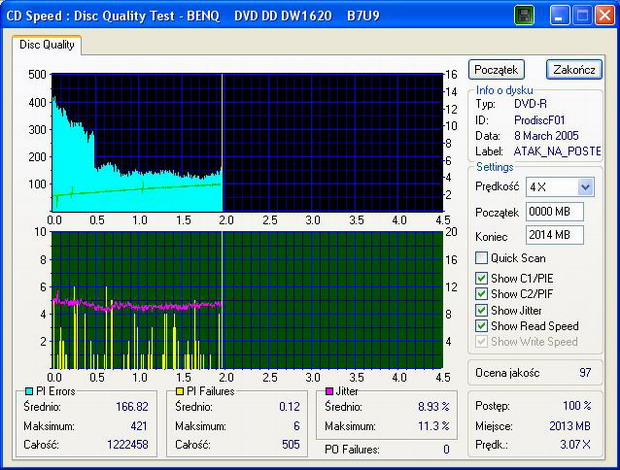Toggle the Show Read Speed checkbox
This screenshot has width=620, height=470.
click(481, 326)
